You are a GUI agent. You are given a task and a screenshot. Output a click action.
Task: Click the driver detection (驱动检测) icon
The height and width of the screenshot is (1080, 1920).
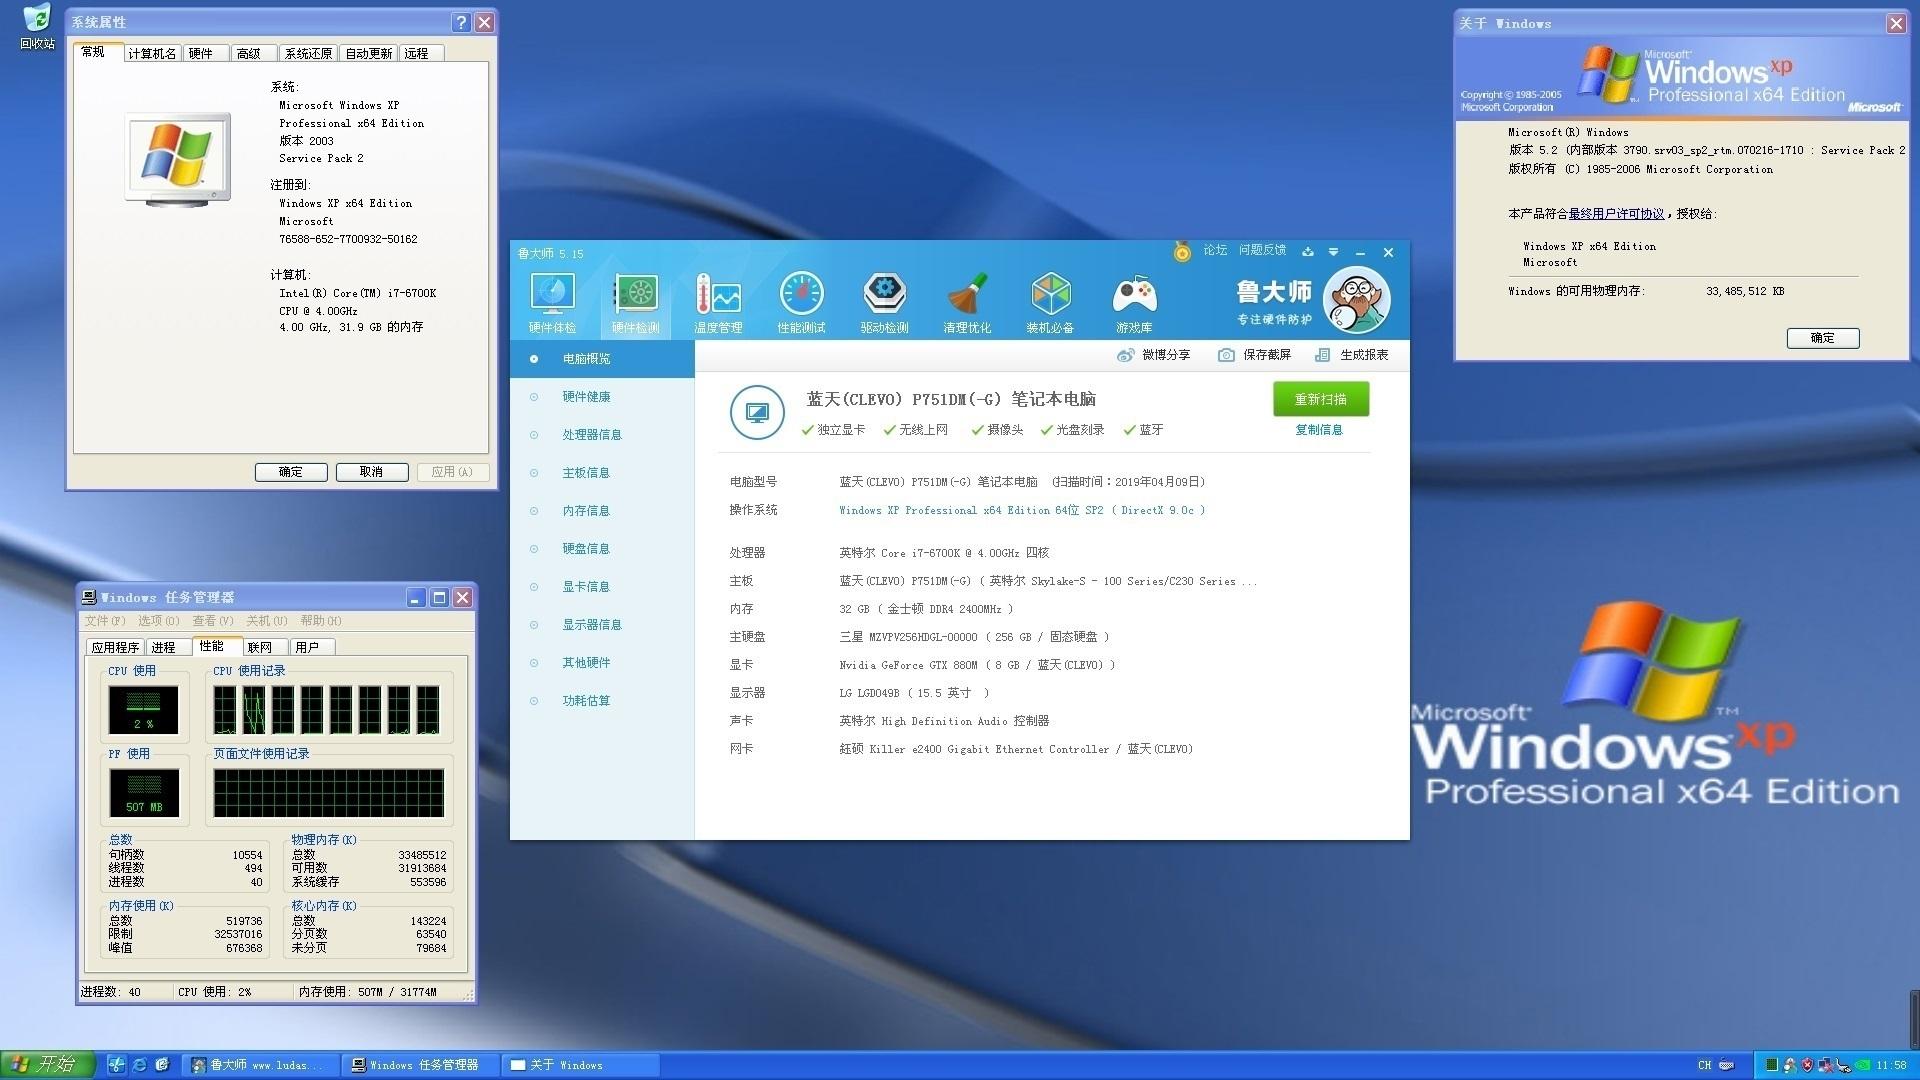[x=884, y=294]
